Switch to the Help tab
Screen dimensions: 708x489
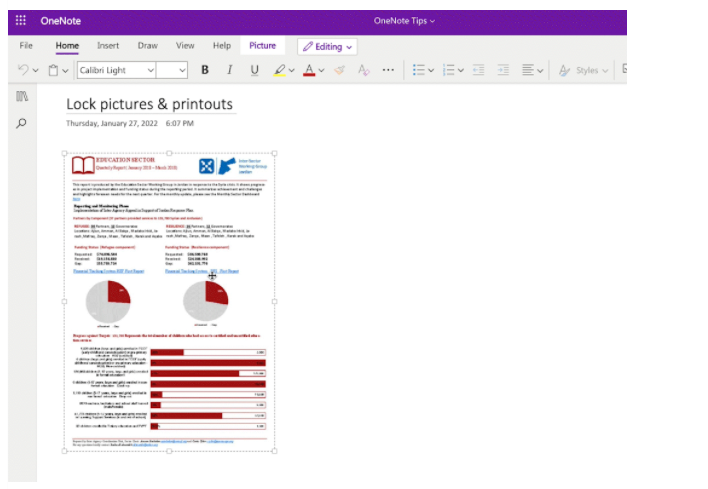pos(222,46)
